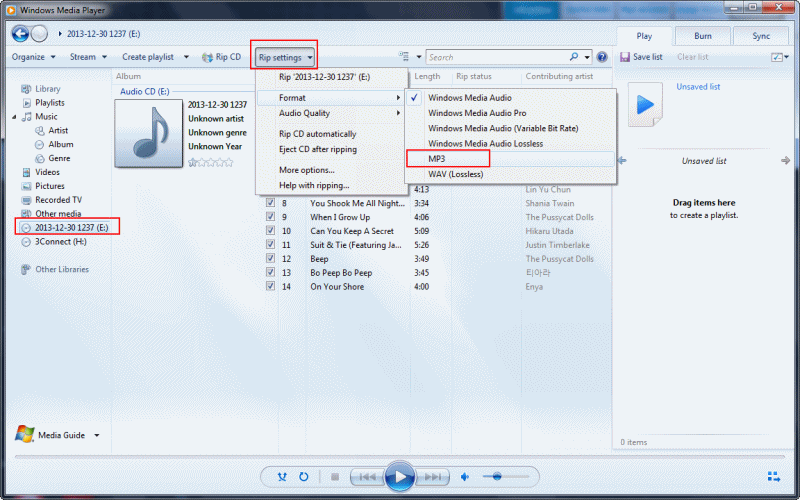Image resolution: width=800 pixels, height=500 pixels.
Task: Click the large Play button
Action: coord(399,477)
